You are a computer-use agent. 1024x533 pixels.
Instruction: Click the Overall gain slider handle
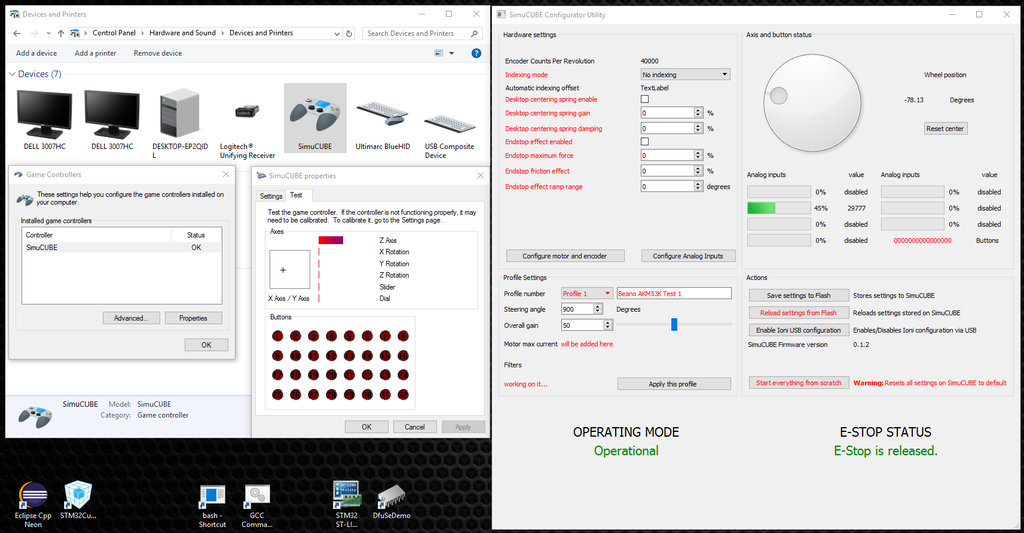pyautogui.click(x=674, y=324)
